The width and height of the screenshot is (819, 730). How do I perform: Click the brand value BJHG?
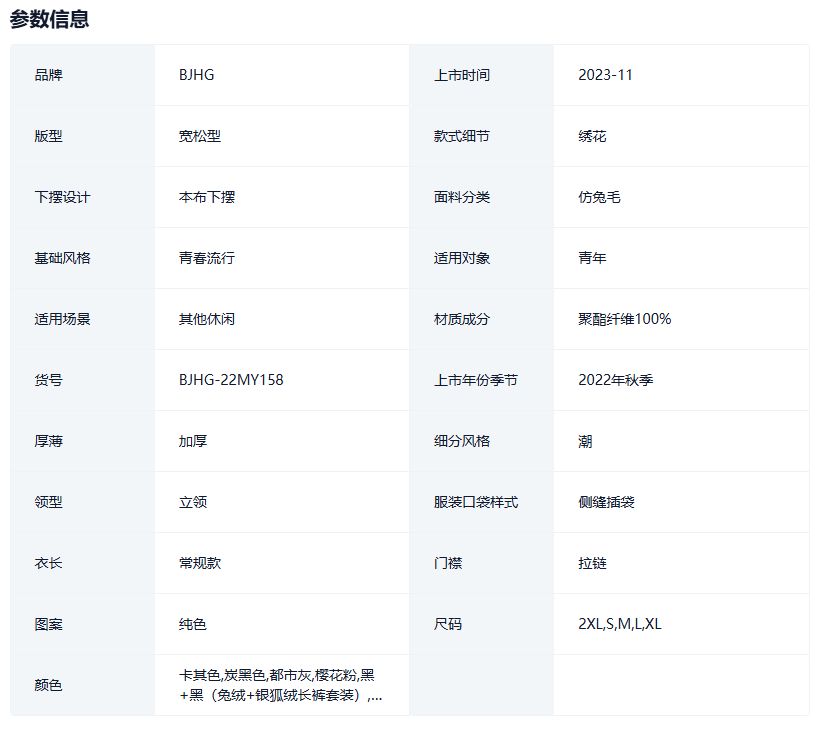pos(196,75)
